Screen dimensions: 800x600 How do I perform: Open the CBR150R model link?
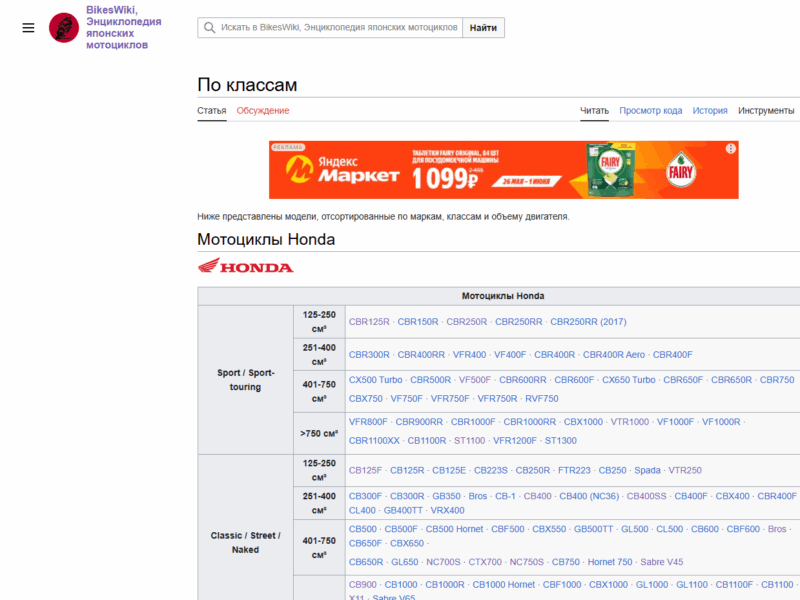[x=418, y=322]
